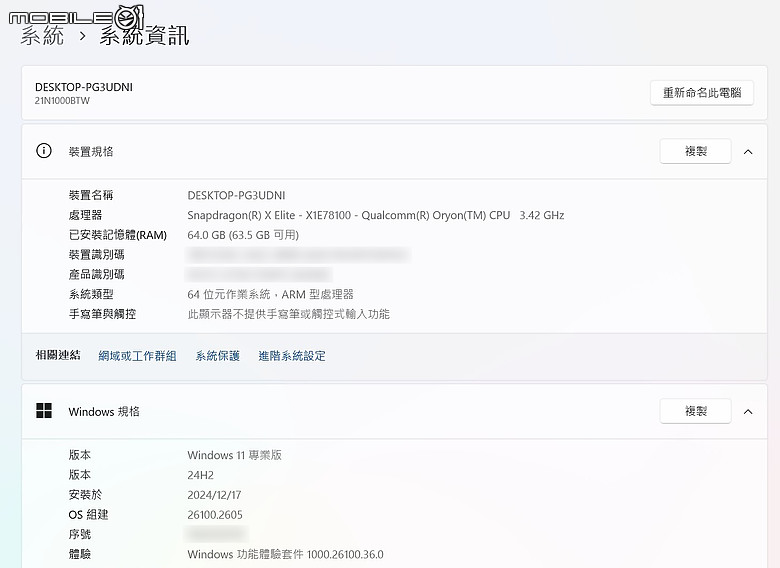Click the Windows 規格 section heading
The width and height of the screenshot is (780, 568).
click(x=104, y=412)
